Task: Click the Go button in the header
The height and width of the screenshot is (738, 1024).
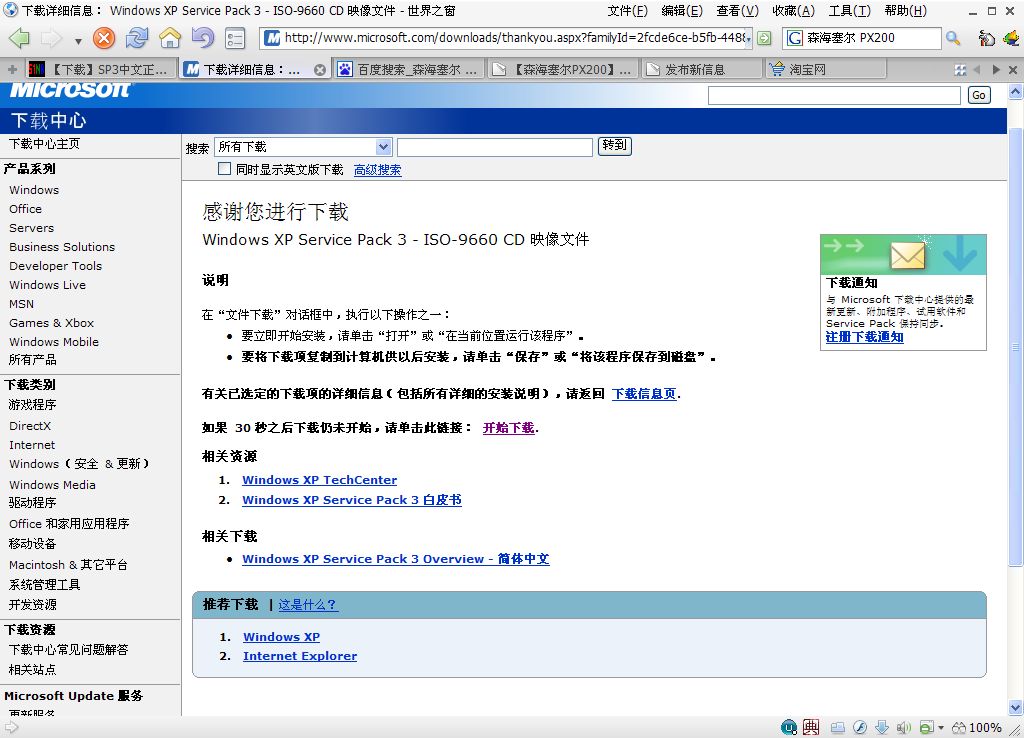Action: (978, 95)
